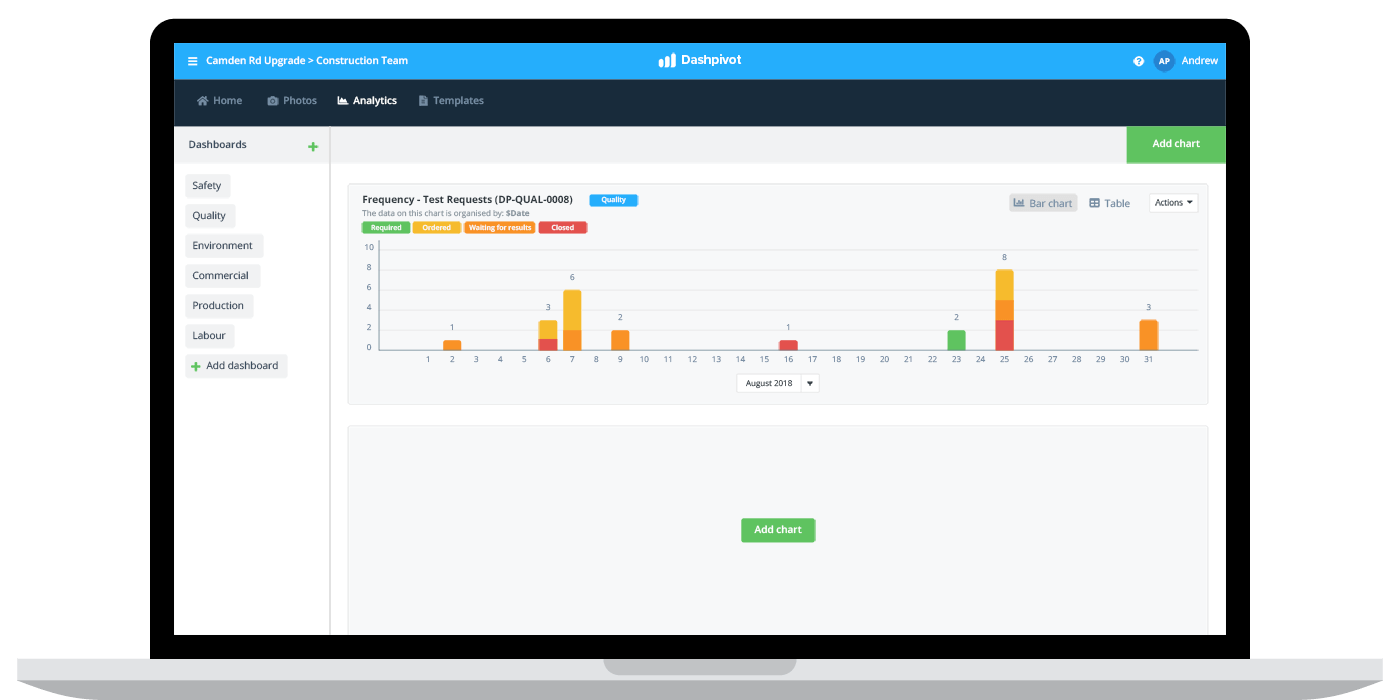Click the chart title Frequency - Test Requests
1400x700 pixels.
pos(467,200)
